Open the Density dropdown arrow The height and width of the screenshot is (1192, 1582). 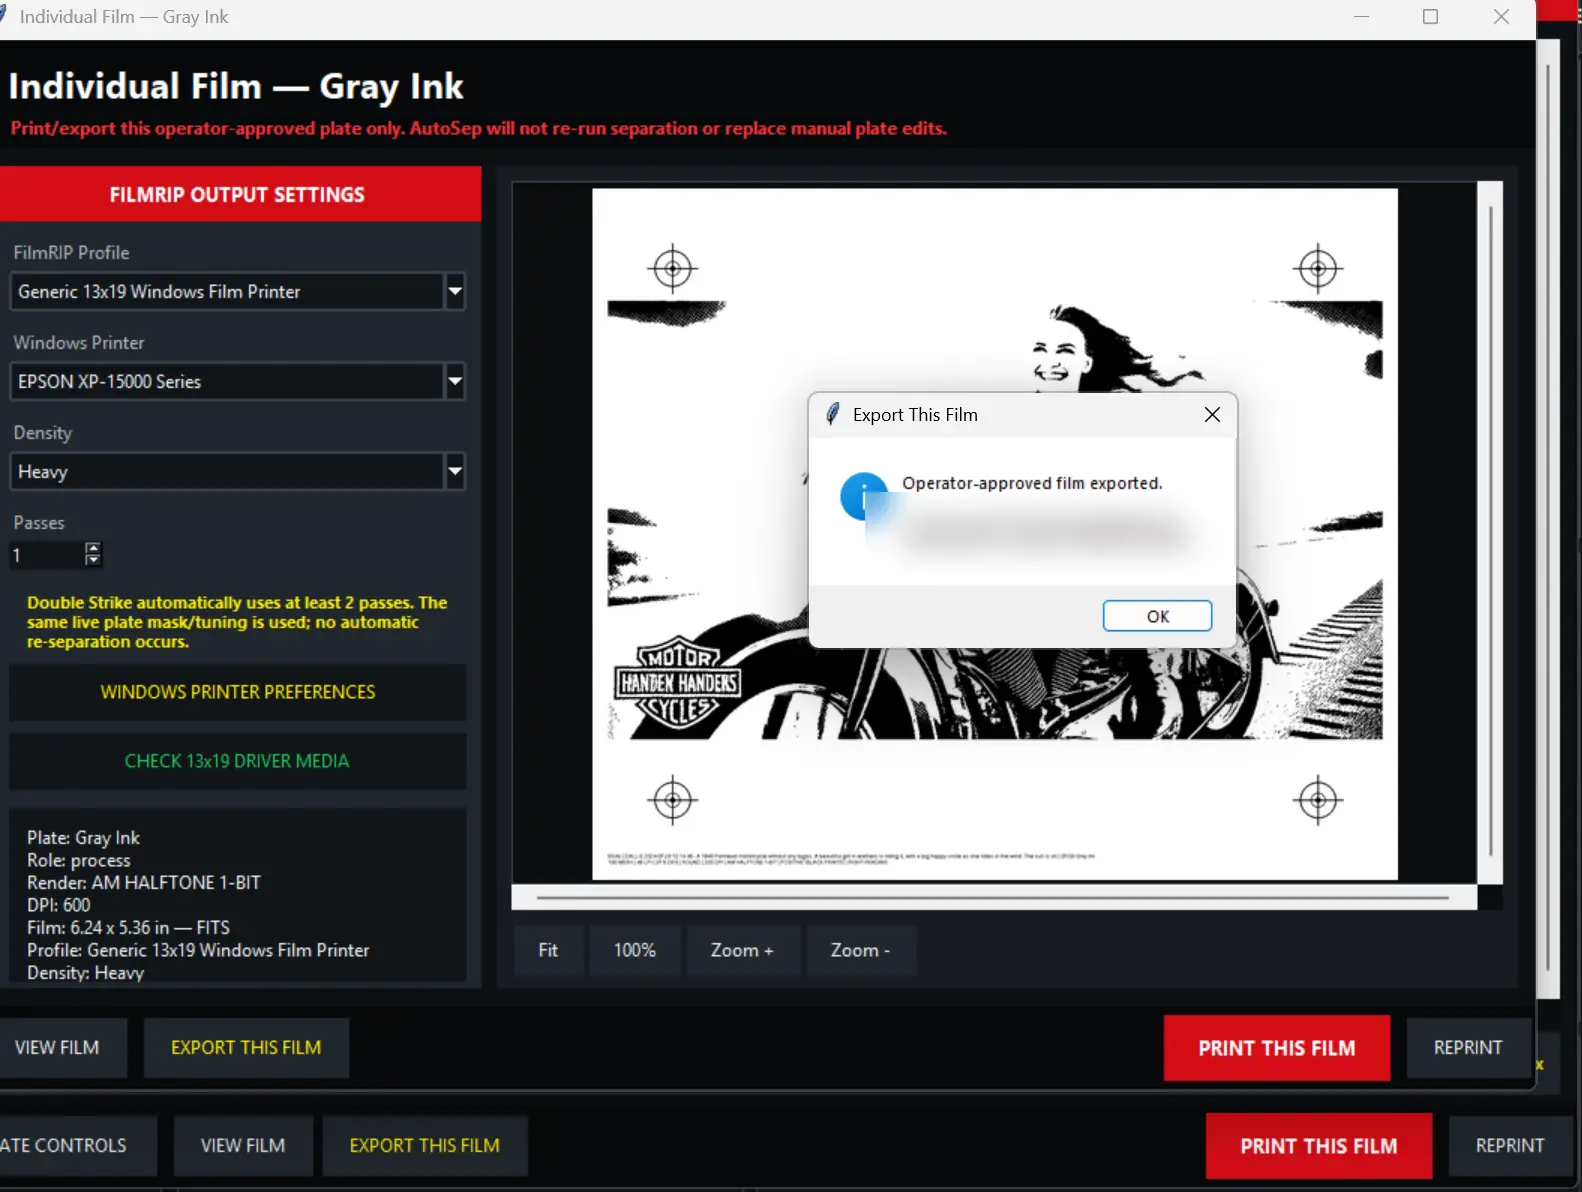[x=455, y=471]
